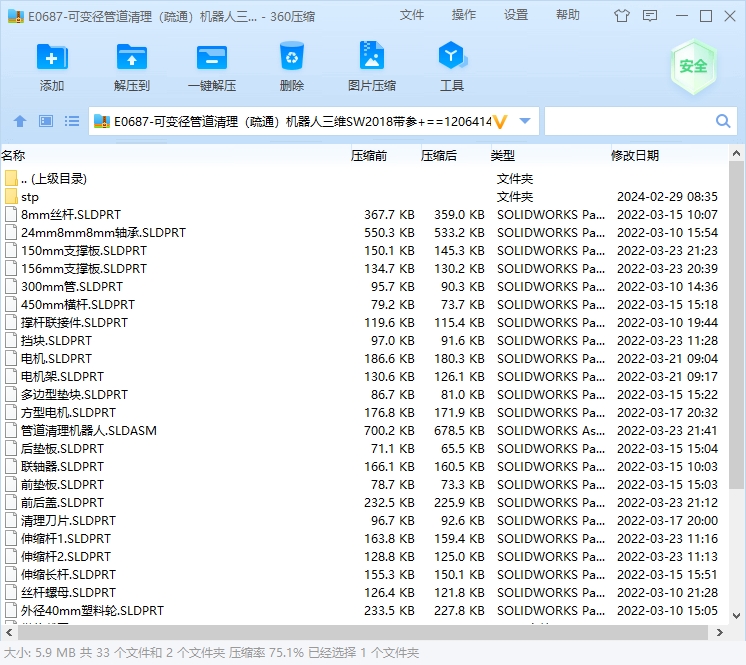Select file 方型电机.SLDPRT
Image resolution: width=746 pixels, height=665 pixels.
[69, 412]
